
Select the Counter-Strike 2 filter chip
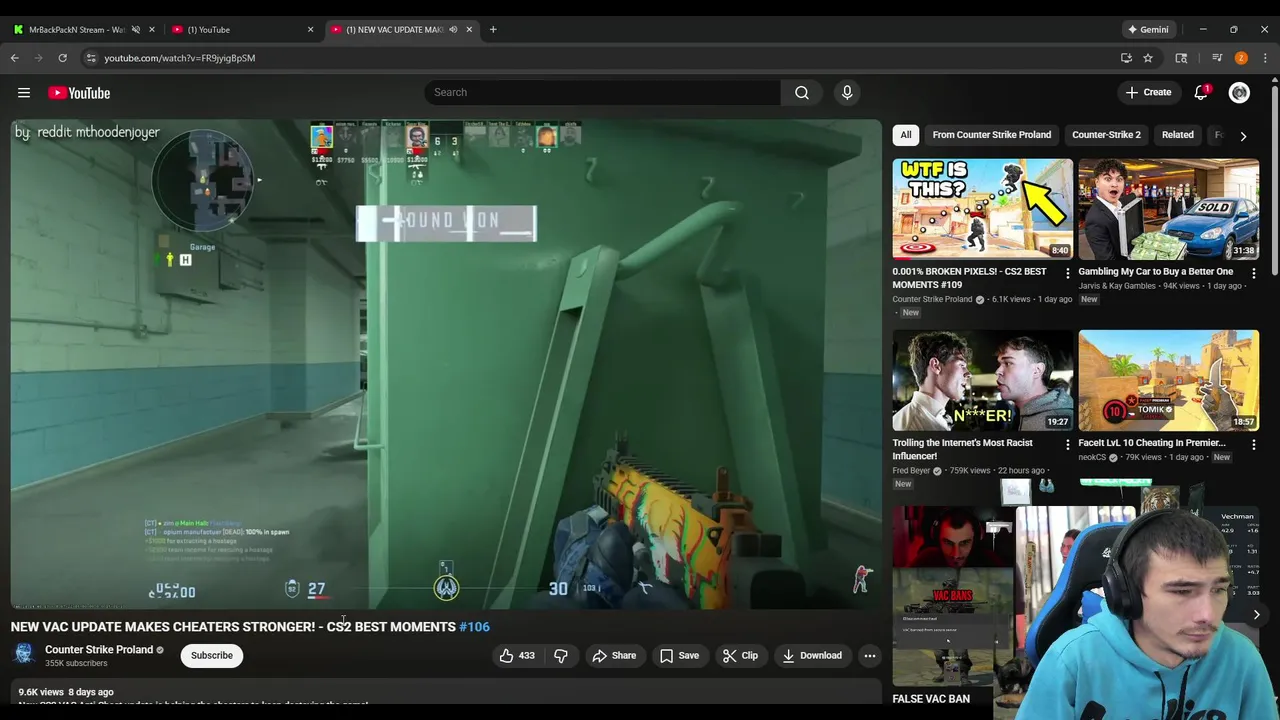tap(1106, 135)
